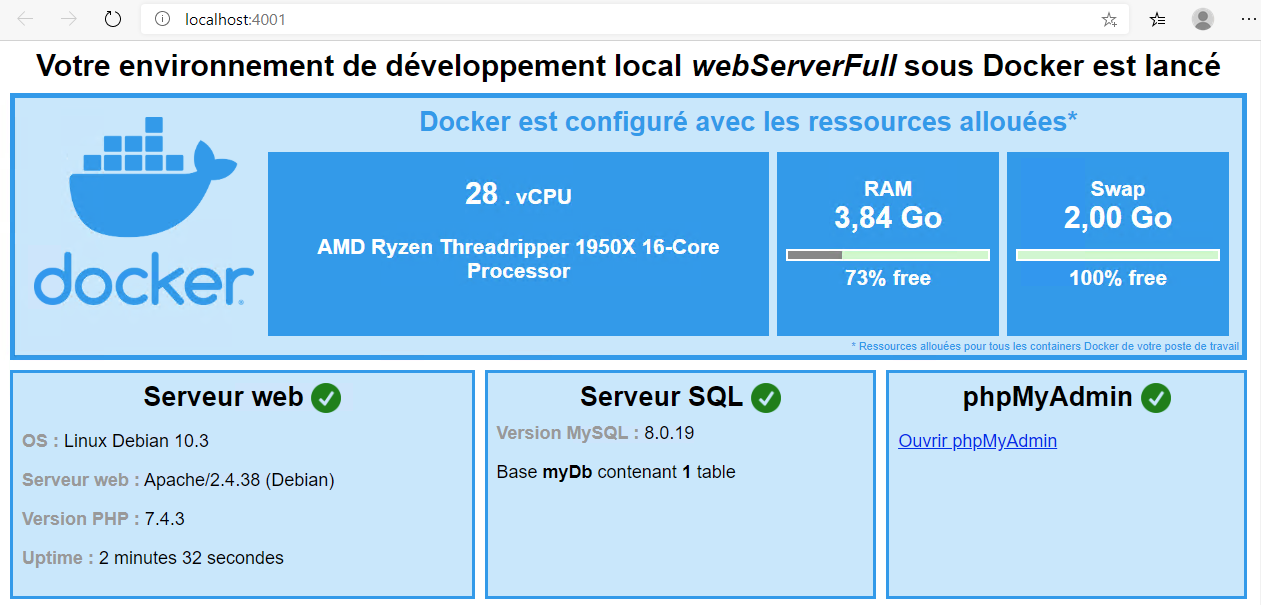Click the site info icon in address bar
Image resolution: width=1261 pixels, height=605 pixels.
[x=163, y=19]
